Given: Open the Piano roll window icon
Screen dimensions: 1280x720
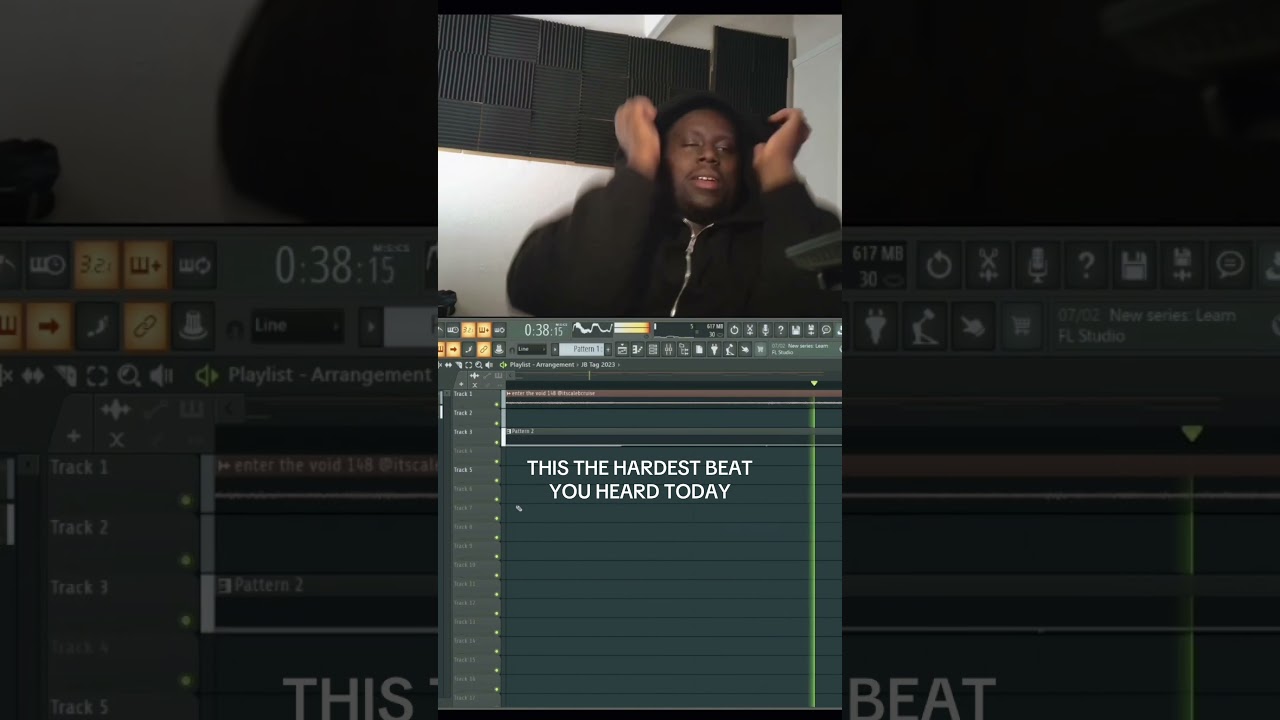Looking at the screenshot, I should tap(638, 349).
